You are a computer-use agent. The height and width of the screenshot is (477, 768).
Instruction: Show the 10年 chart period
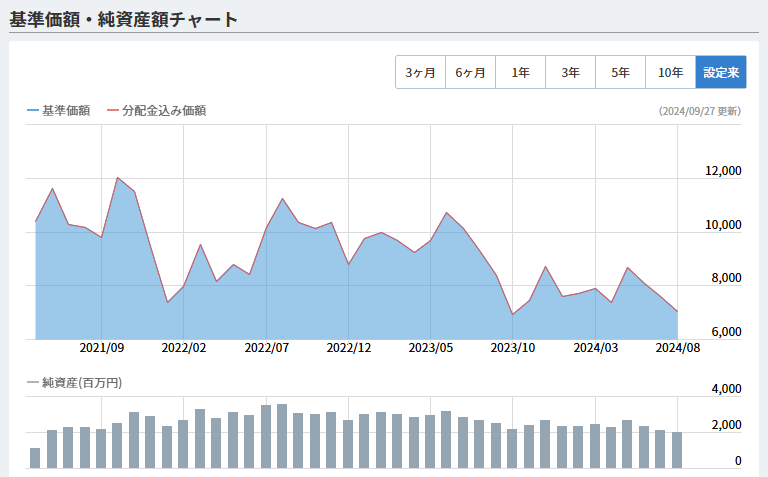(671, 72)
